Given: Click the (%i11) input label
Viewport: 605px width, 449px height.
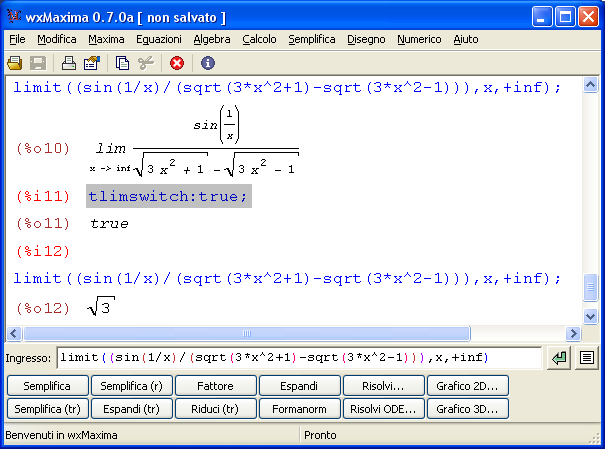Looking at the screenshot, I should click(x=43, y=196).
